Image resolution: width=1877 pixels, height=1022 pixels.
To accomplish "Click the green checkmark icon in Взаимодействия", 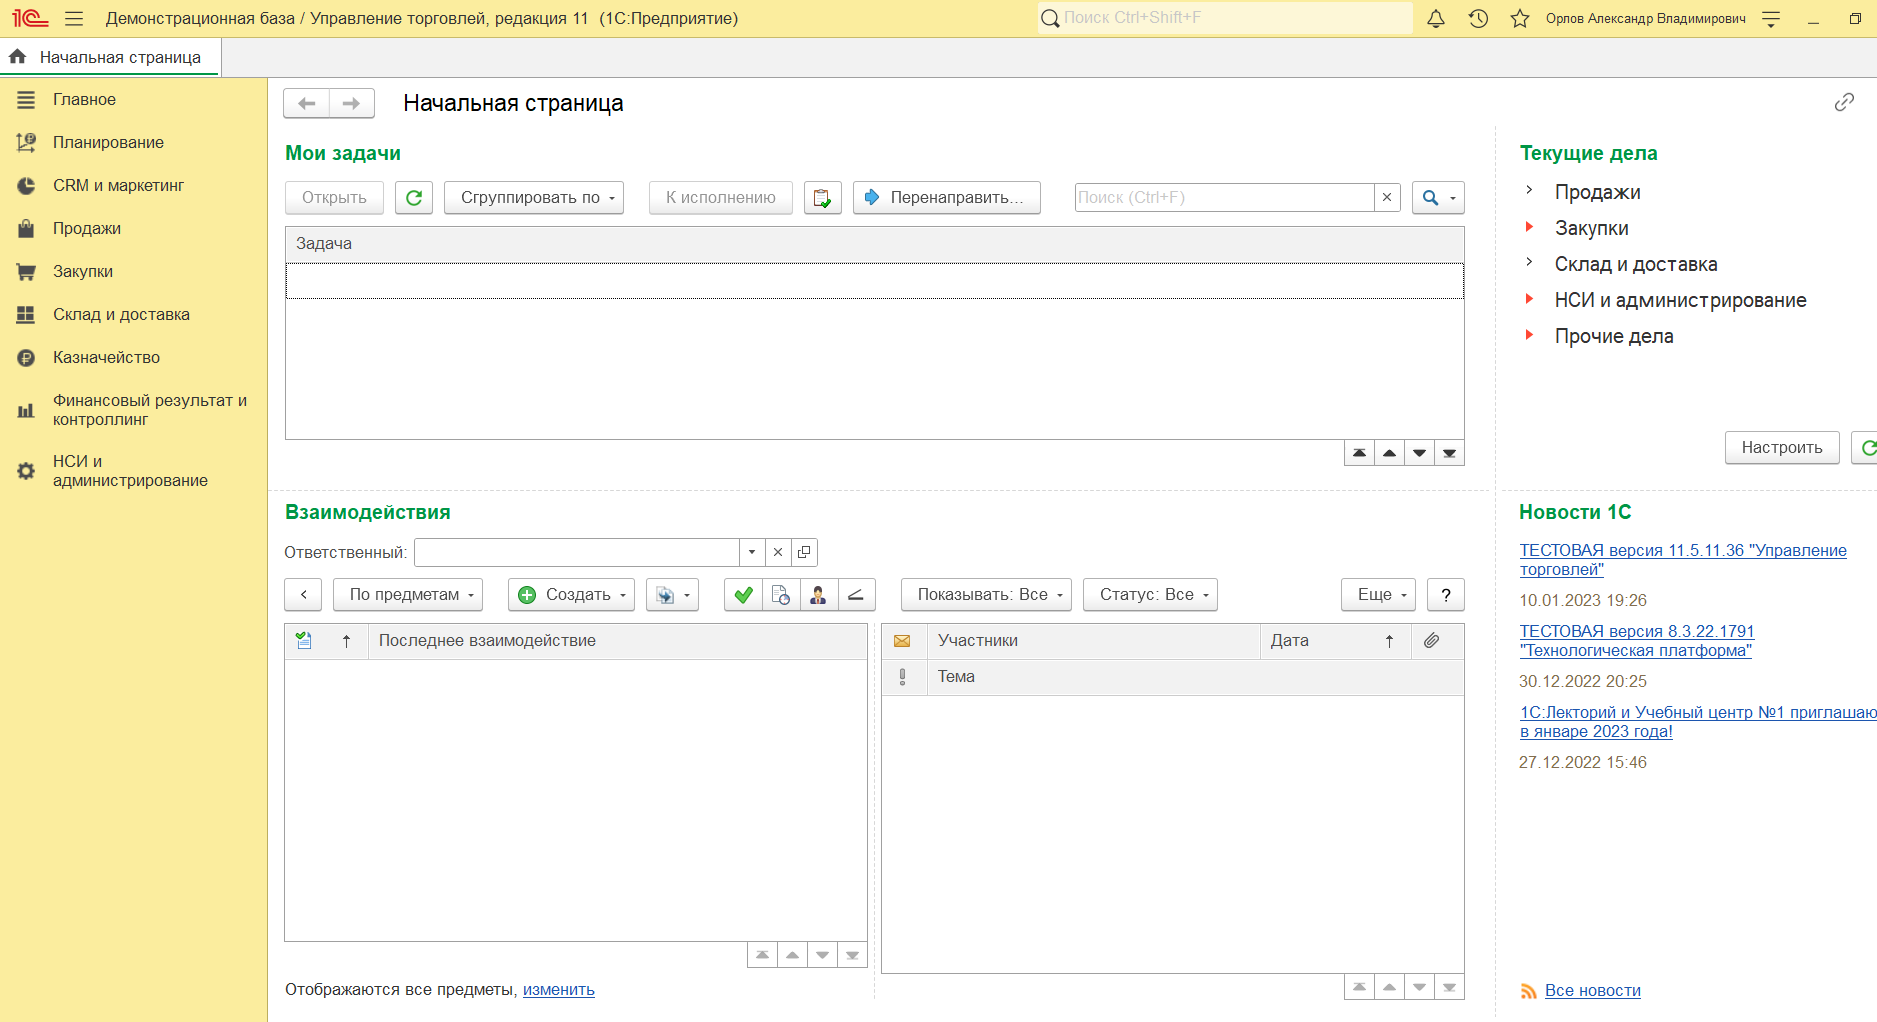I will [743, 595].
